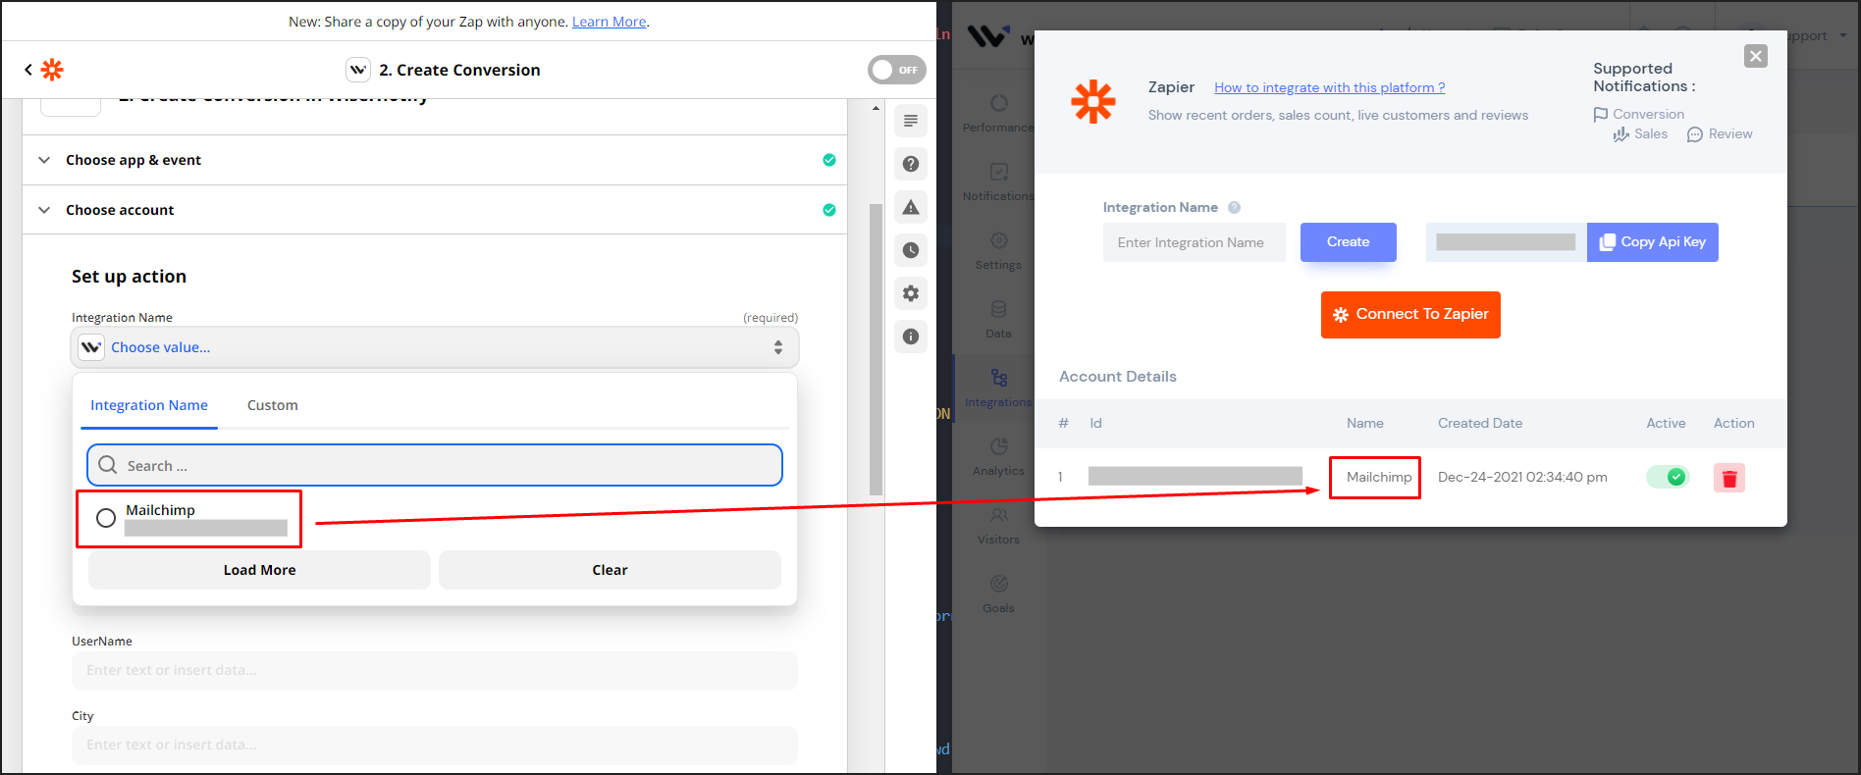The height and width of the screenshot is (775, 1861).
Task: Open Settings in the WiserNotify sidebar
Action: [x=998, y=251]
